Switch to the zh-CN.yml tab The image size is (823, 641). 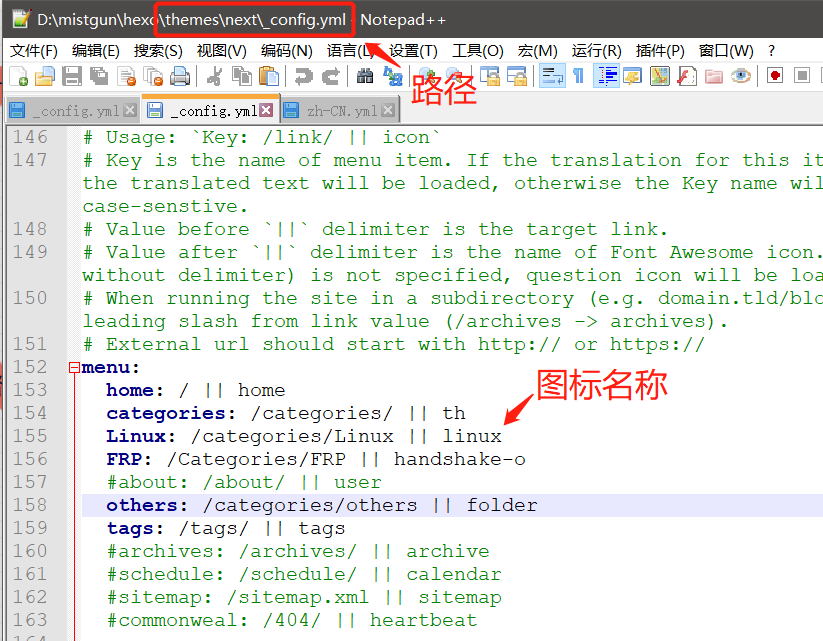341,111
